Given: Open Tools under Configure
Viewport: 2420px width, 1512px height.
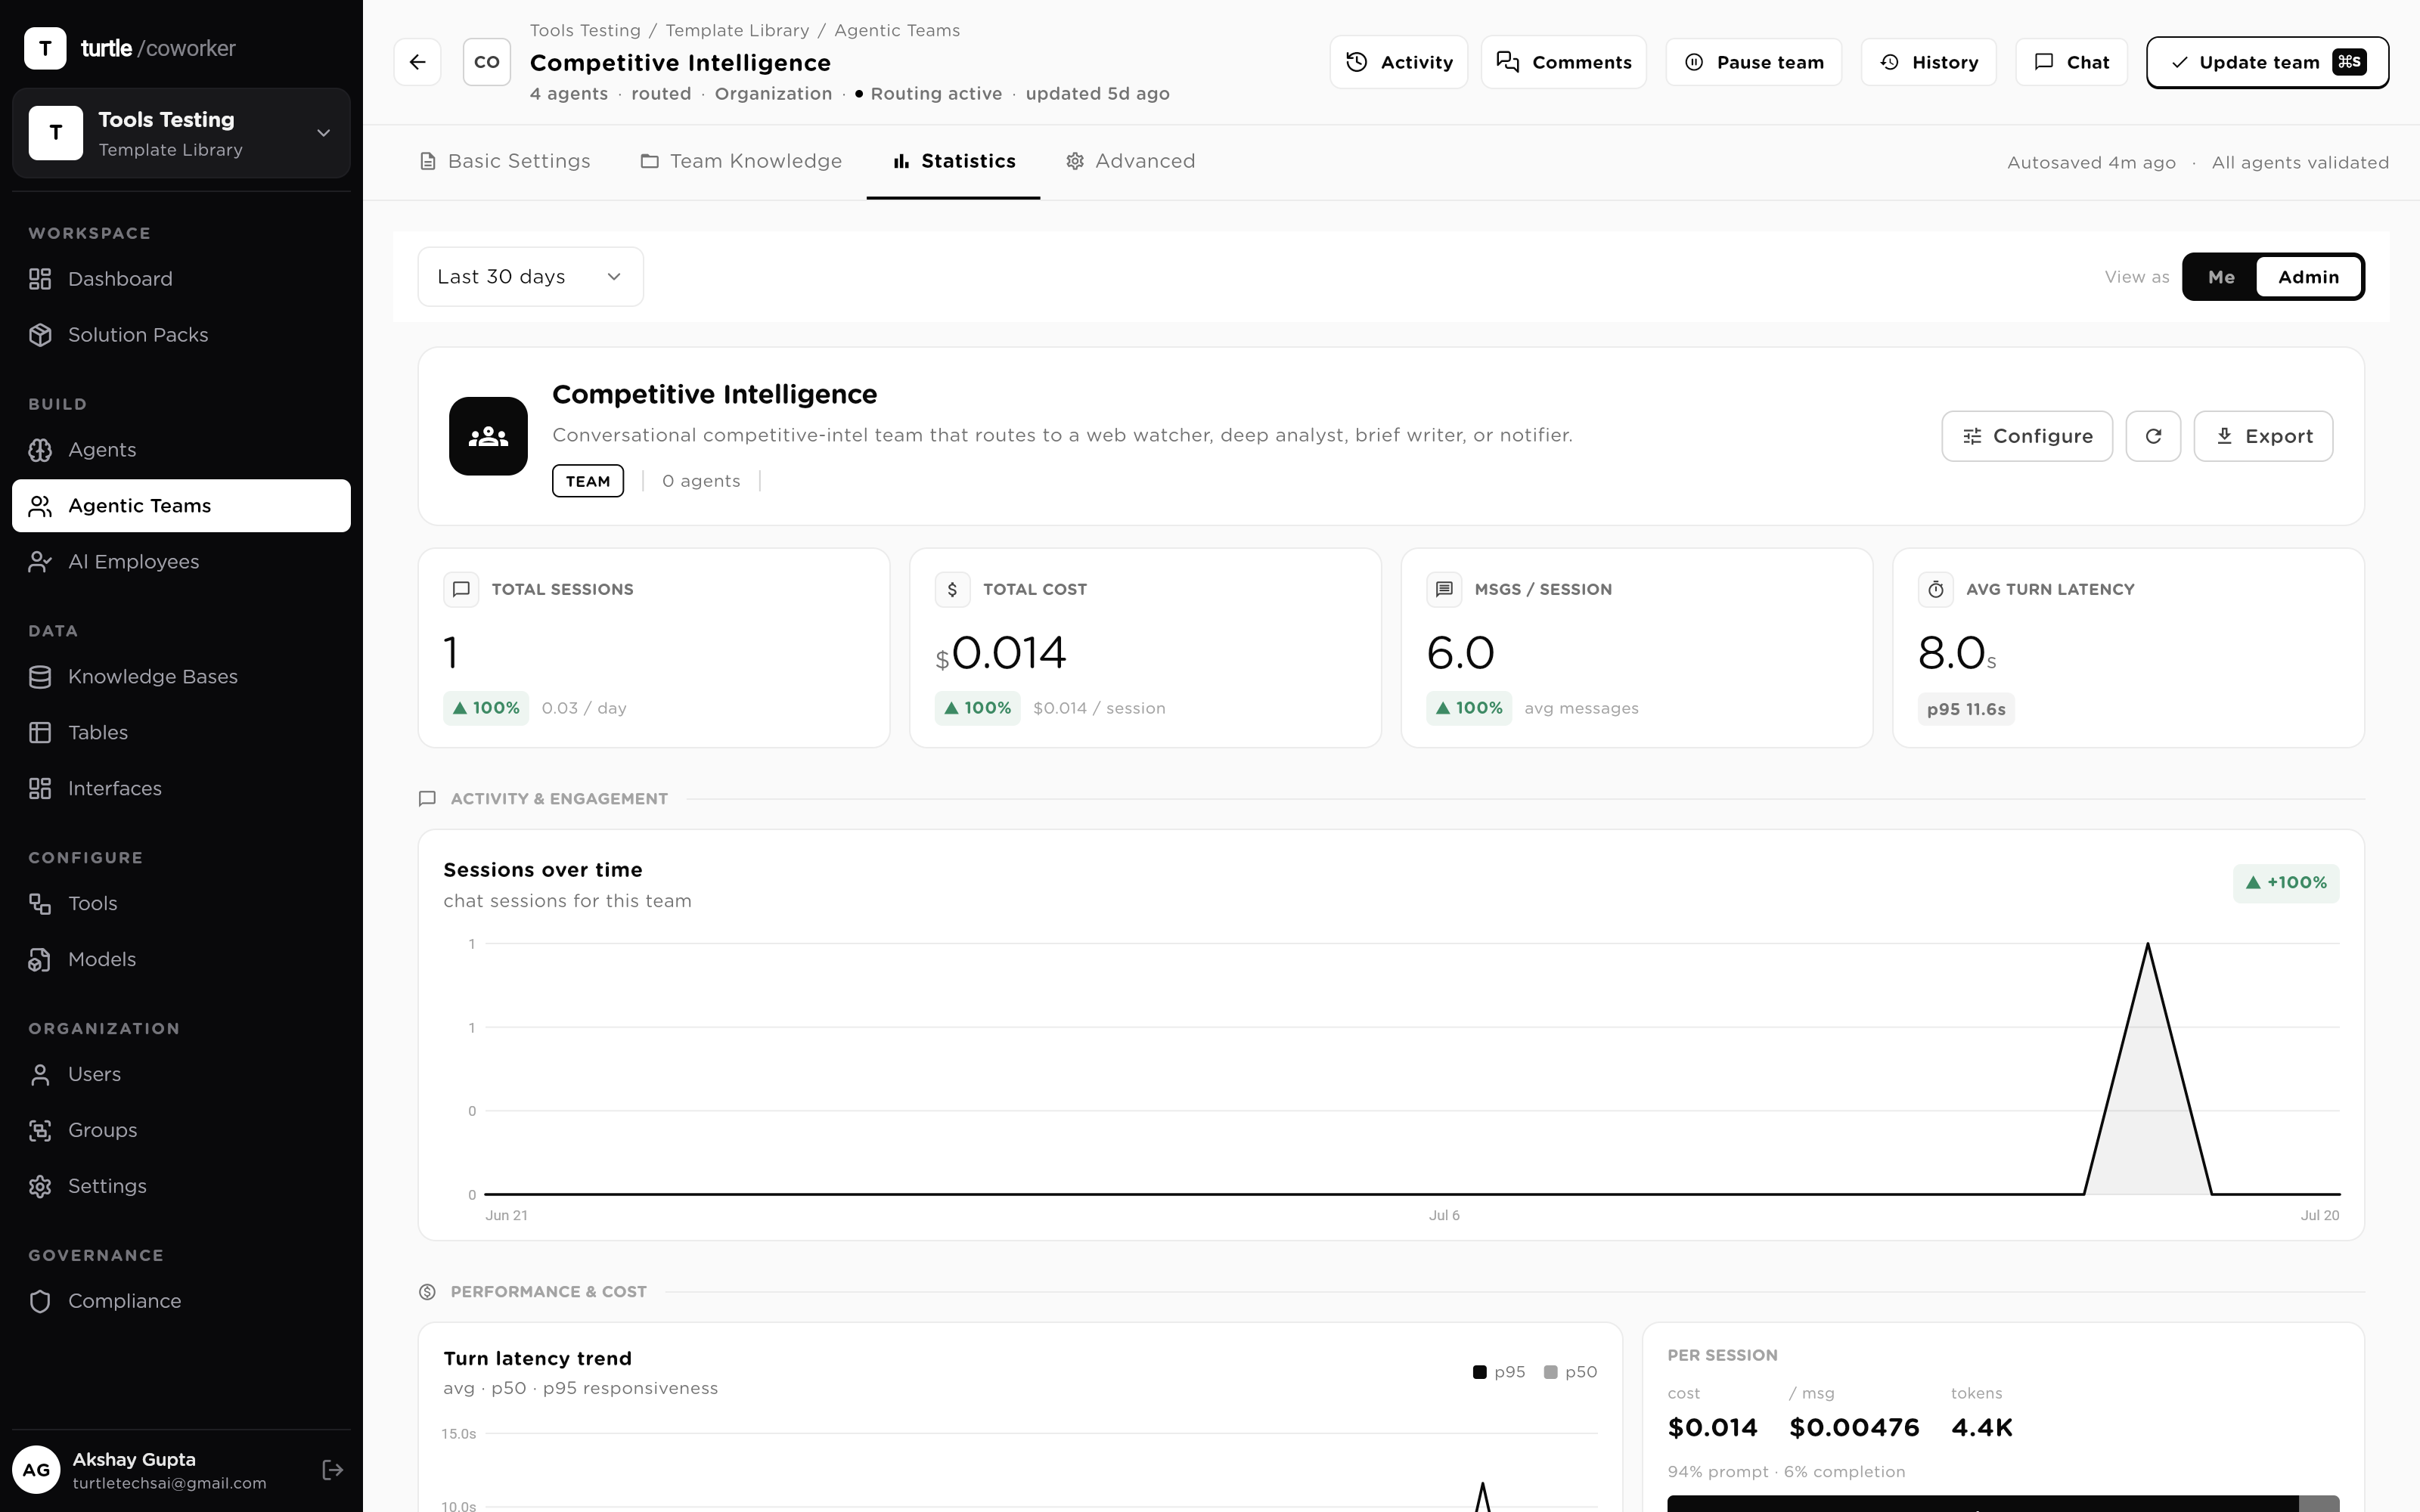Looking at the screenshot, I should [x=181, y=904].
